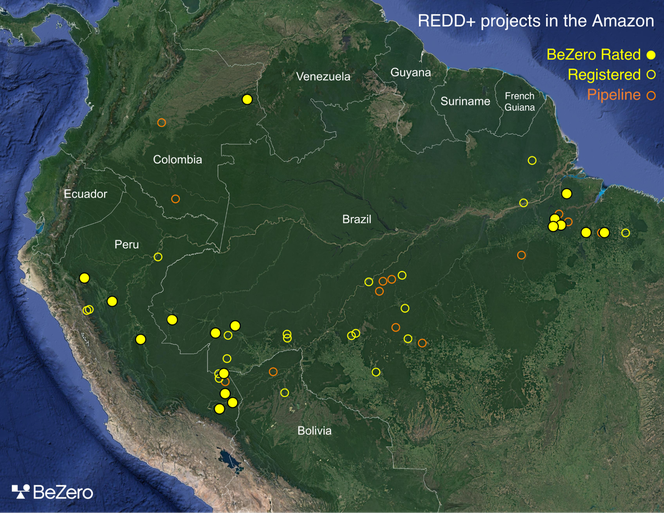The width and height of the screenshot is (664, 513).
Task: Select the registered marker above Bolivia label
Action: [285, 393]
